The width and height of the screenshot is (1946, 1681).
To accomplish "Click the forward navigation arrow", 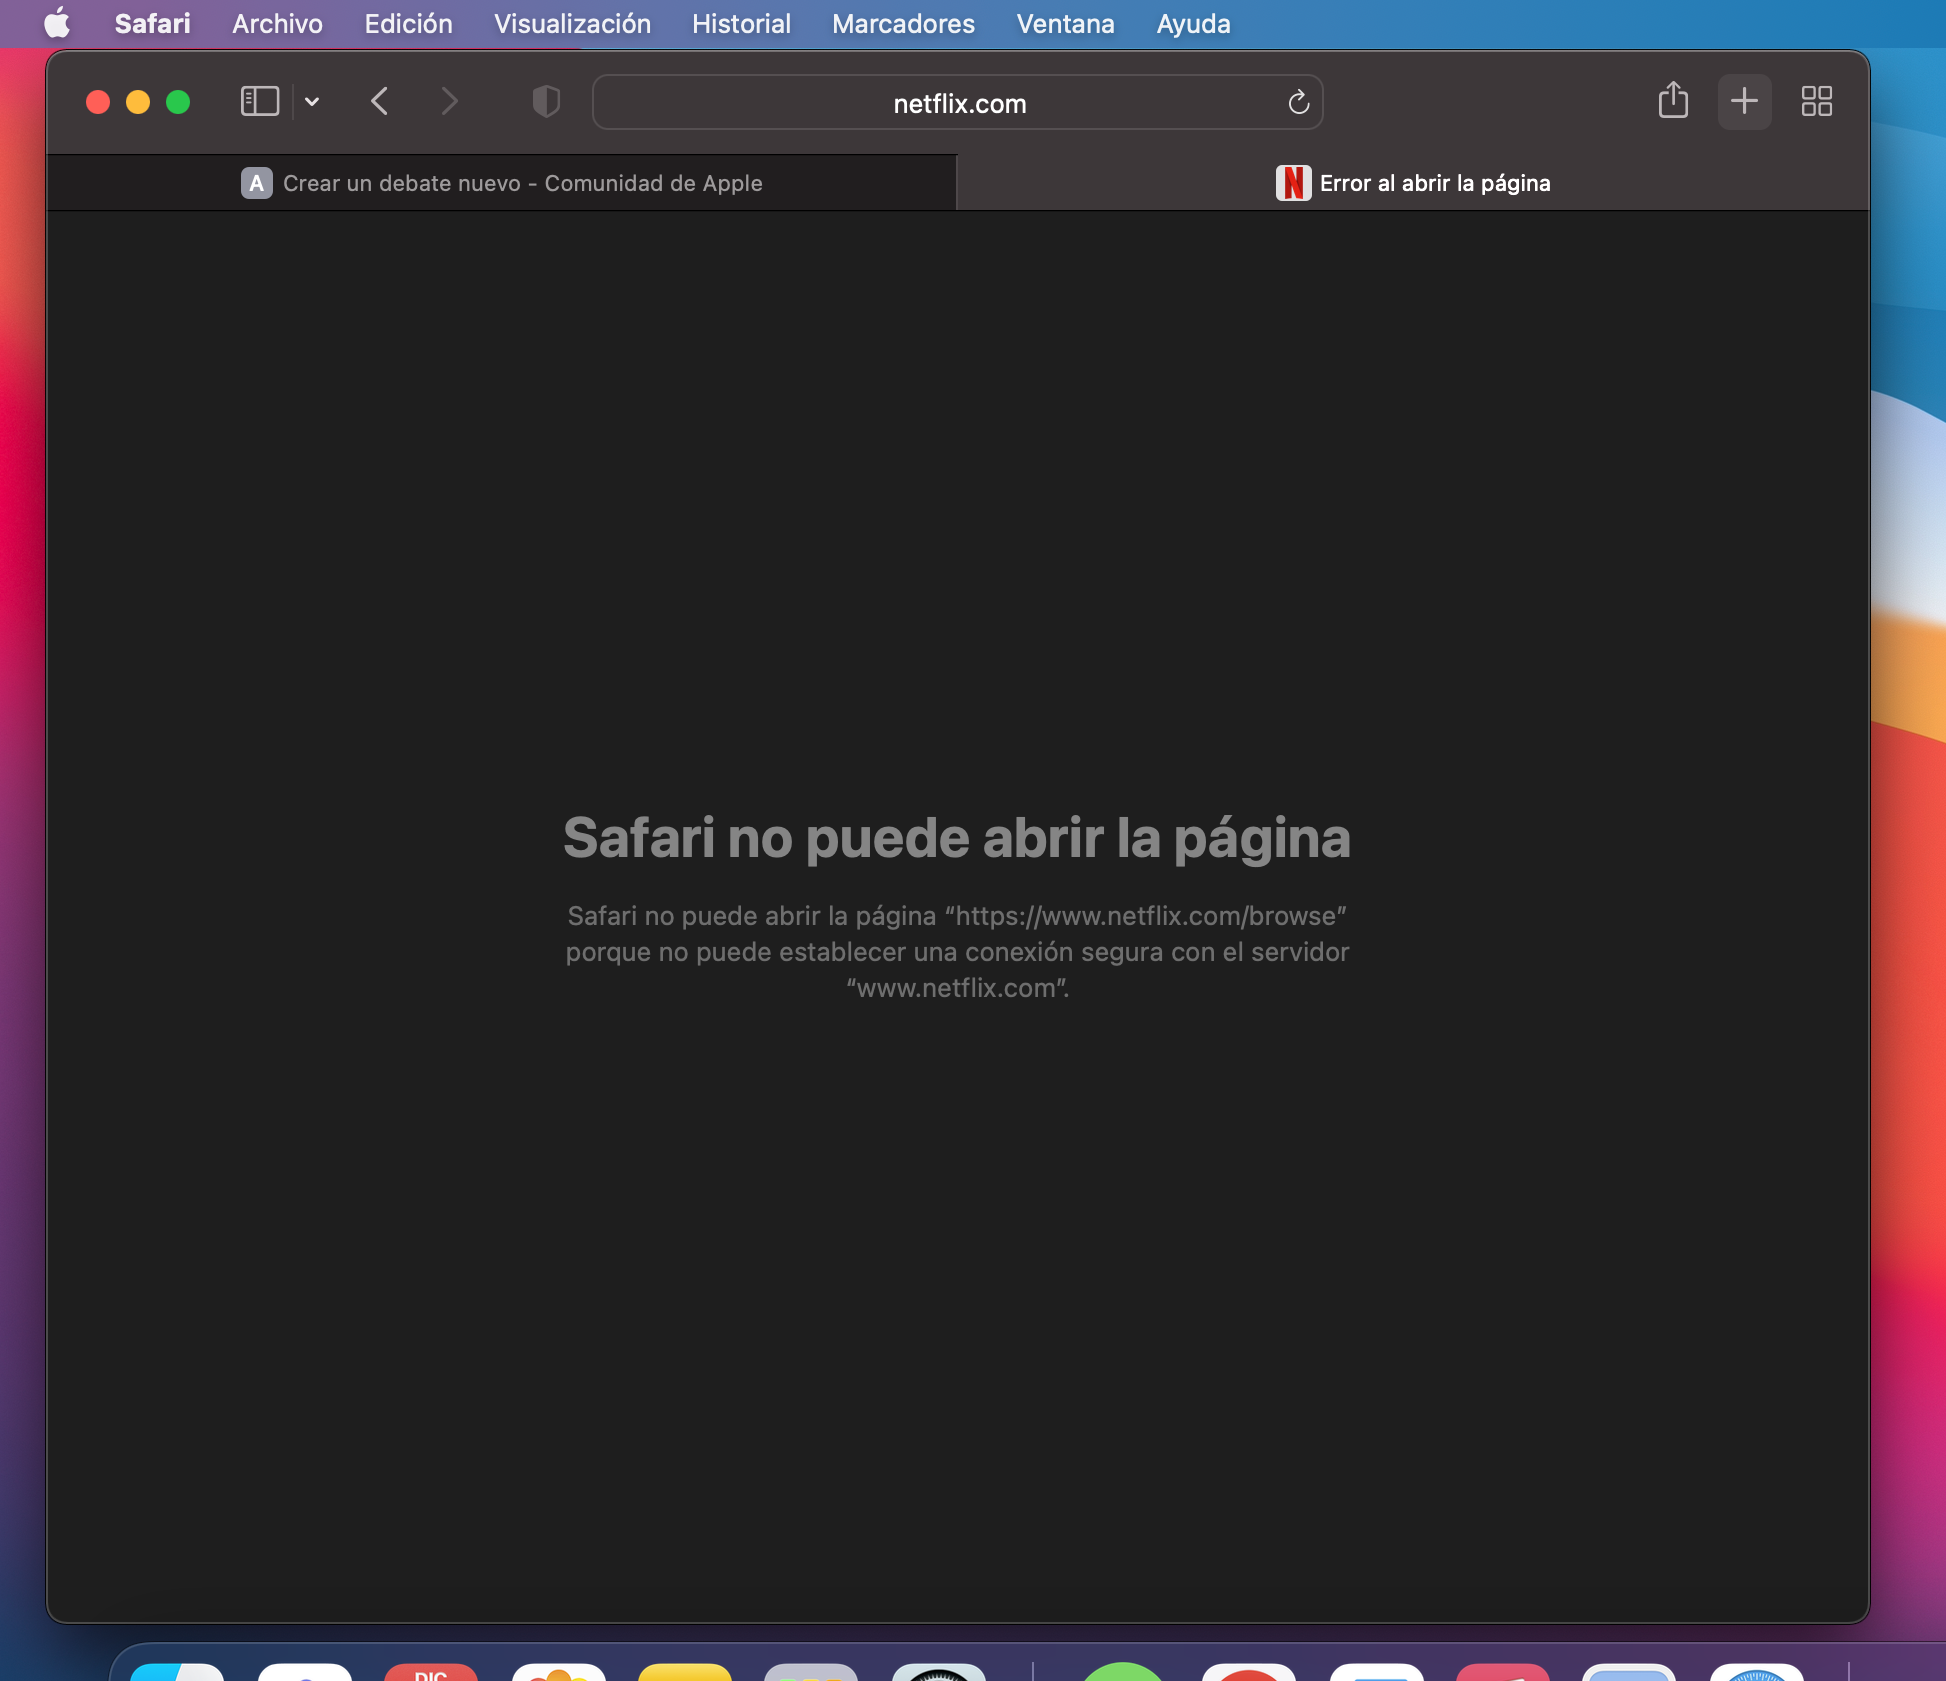I will (449, 102).
